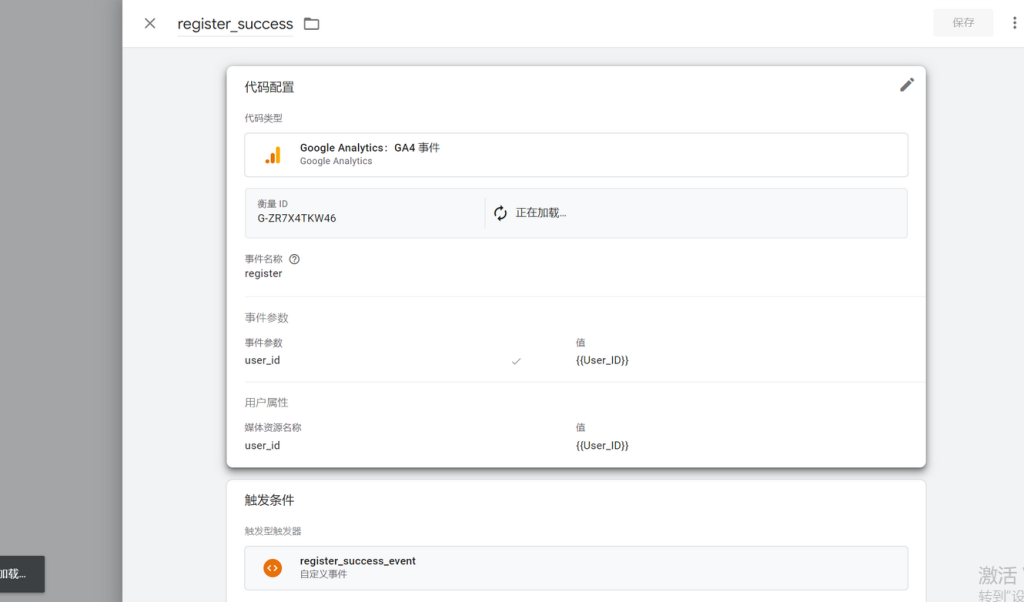Edit the register_success tag name field

pos(235,24)
